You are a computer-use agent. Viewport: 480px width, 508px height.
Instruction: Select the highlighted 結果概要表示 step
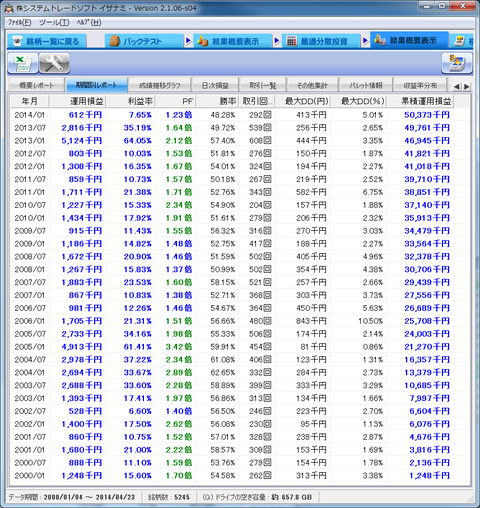tap(409, 41)
